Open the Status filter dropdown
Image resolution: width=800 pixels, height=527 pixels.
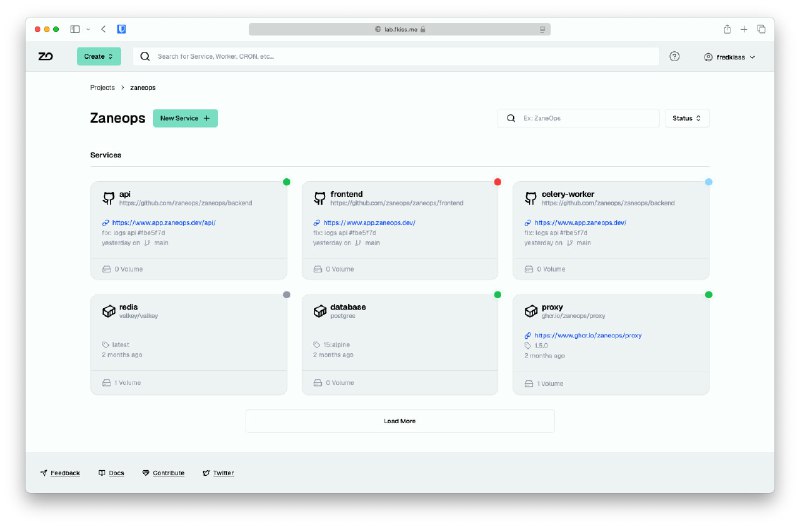687,118
